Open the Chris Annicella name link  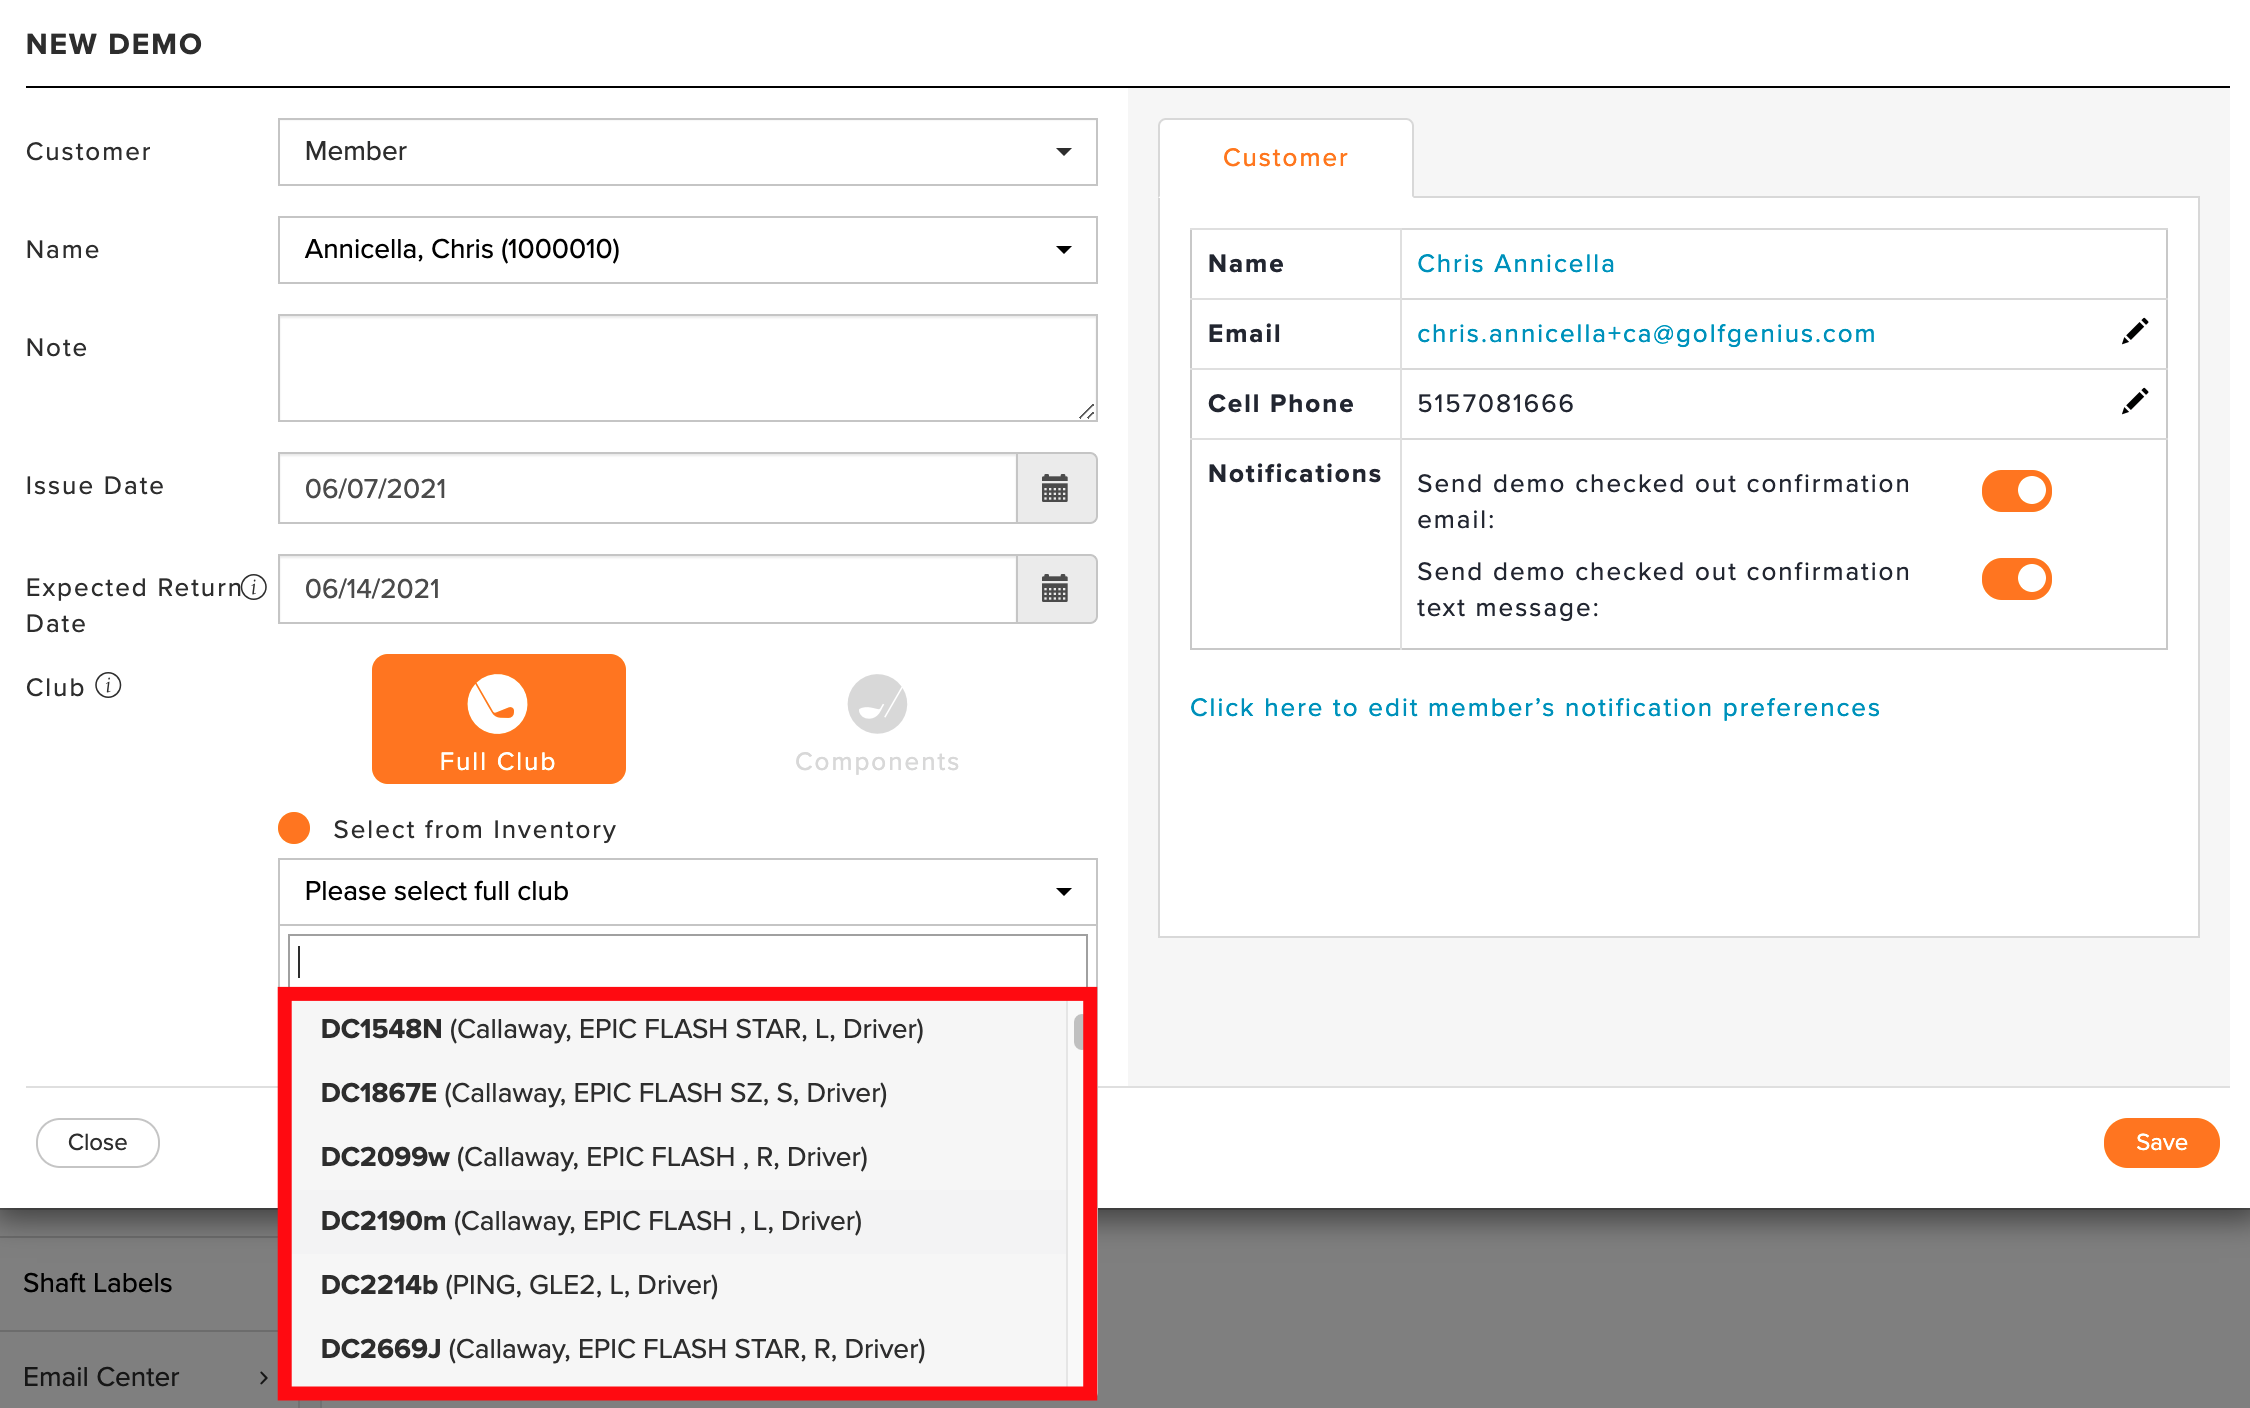[x=1516, y=264]
